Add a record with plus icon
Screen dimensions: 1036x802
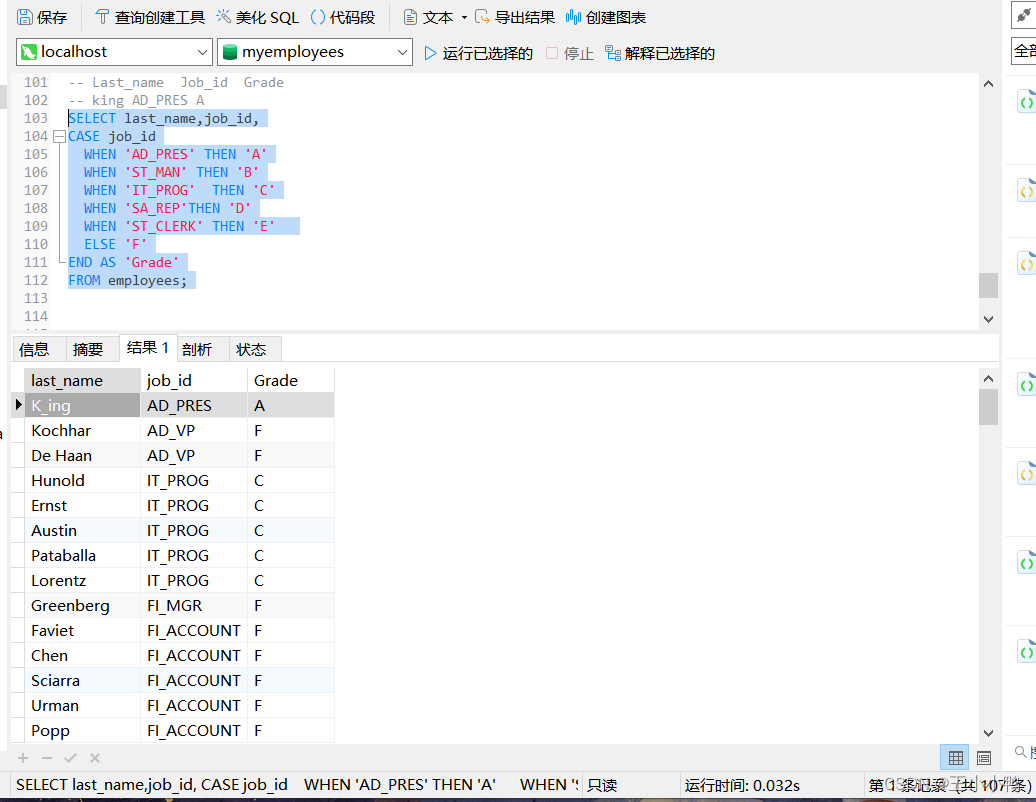point(23,758)
